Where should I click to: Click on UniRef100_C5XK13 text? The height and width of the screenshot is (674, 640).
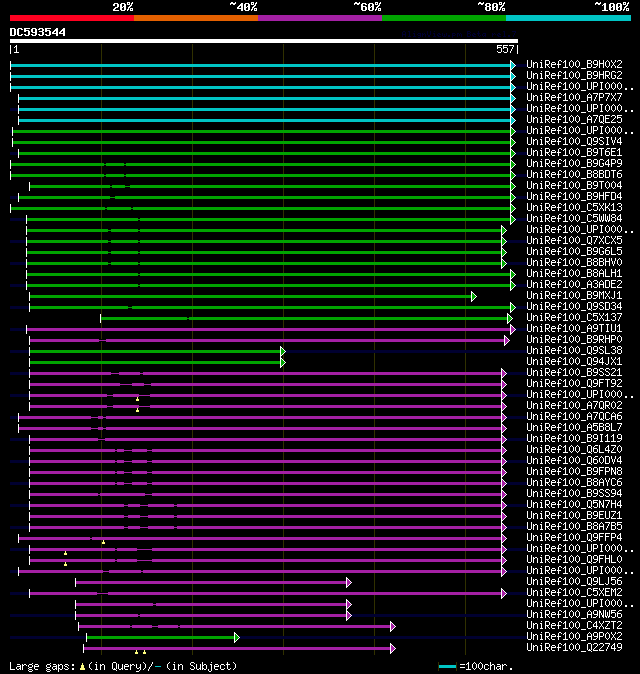tap(574, 208)
